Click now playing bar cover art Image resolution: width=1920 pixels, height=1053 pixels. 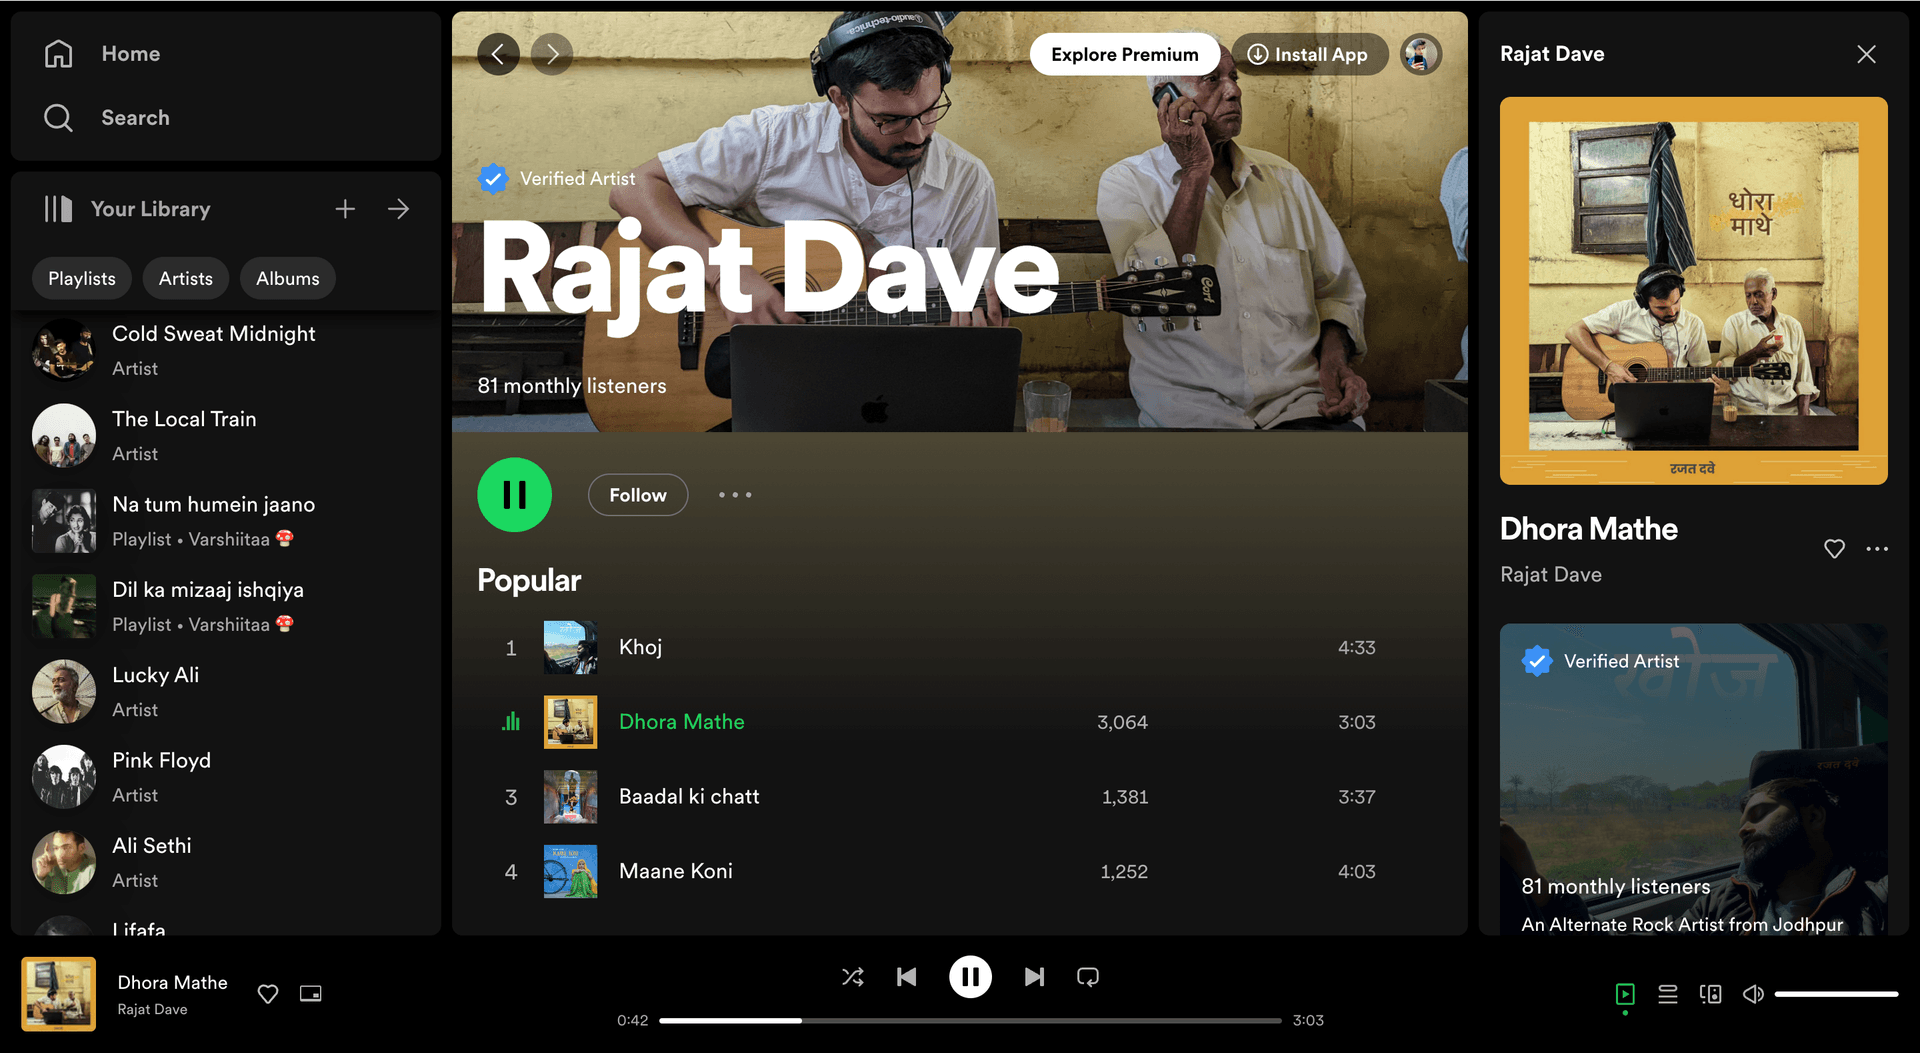coord(59,994)
